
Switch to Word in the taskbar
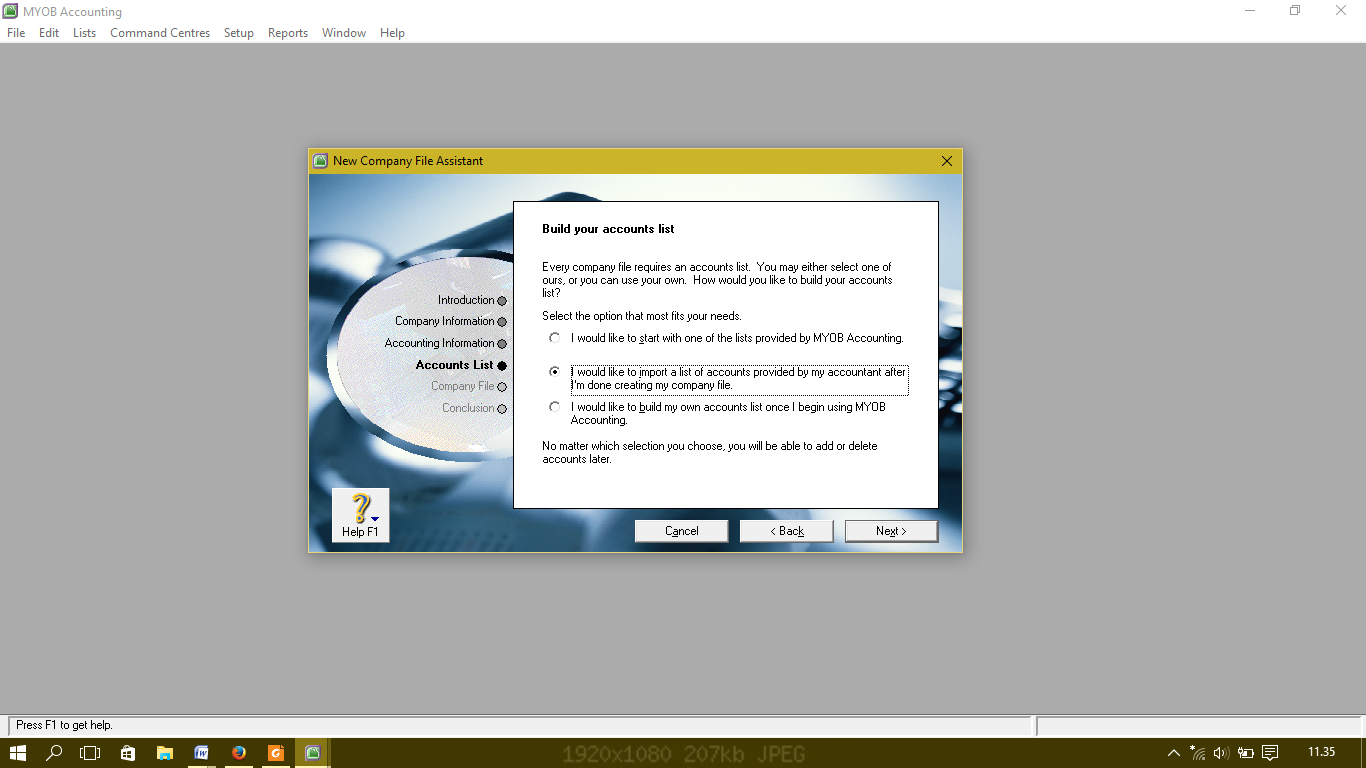click(202, 753)
